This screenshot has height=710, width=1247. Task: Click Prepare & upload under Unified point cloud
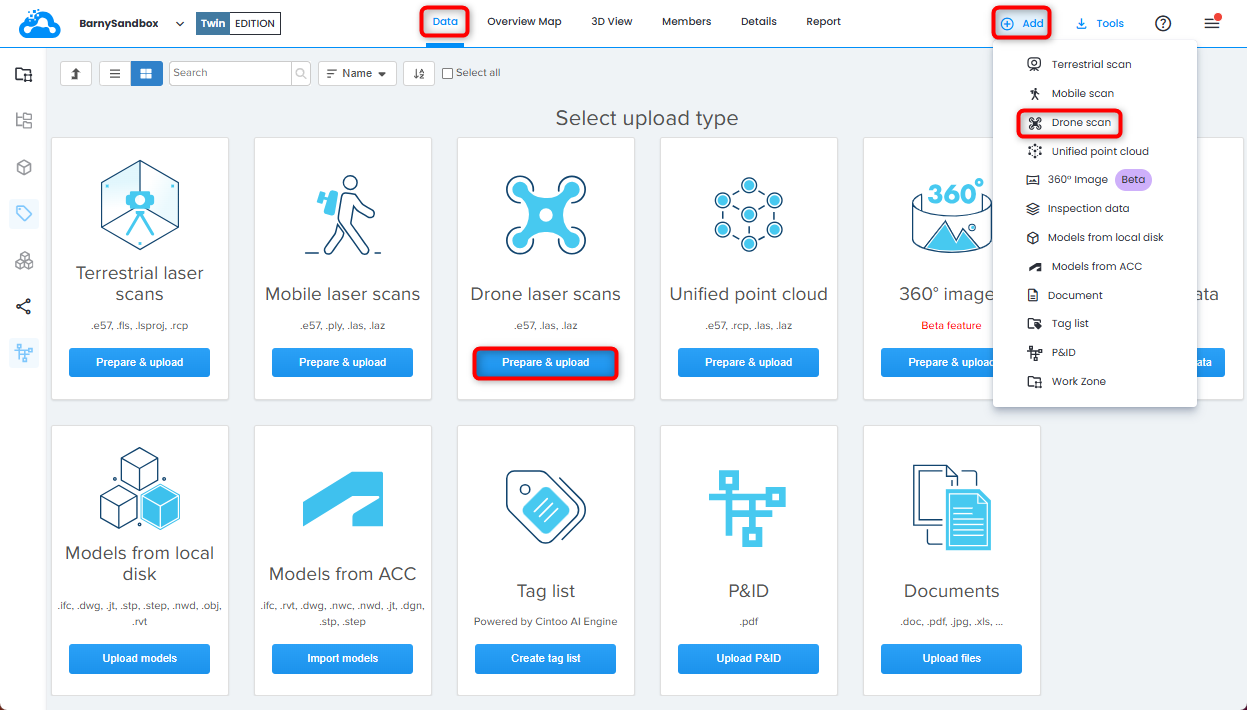(749, 363)
